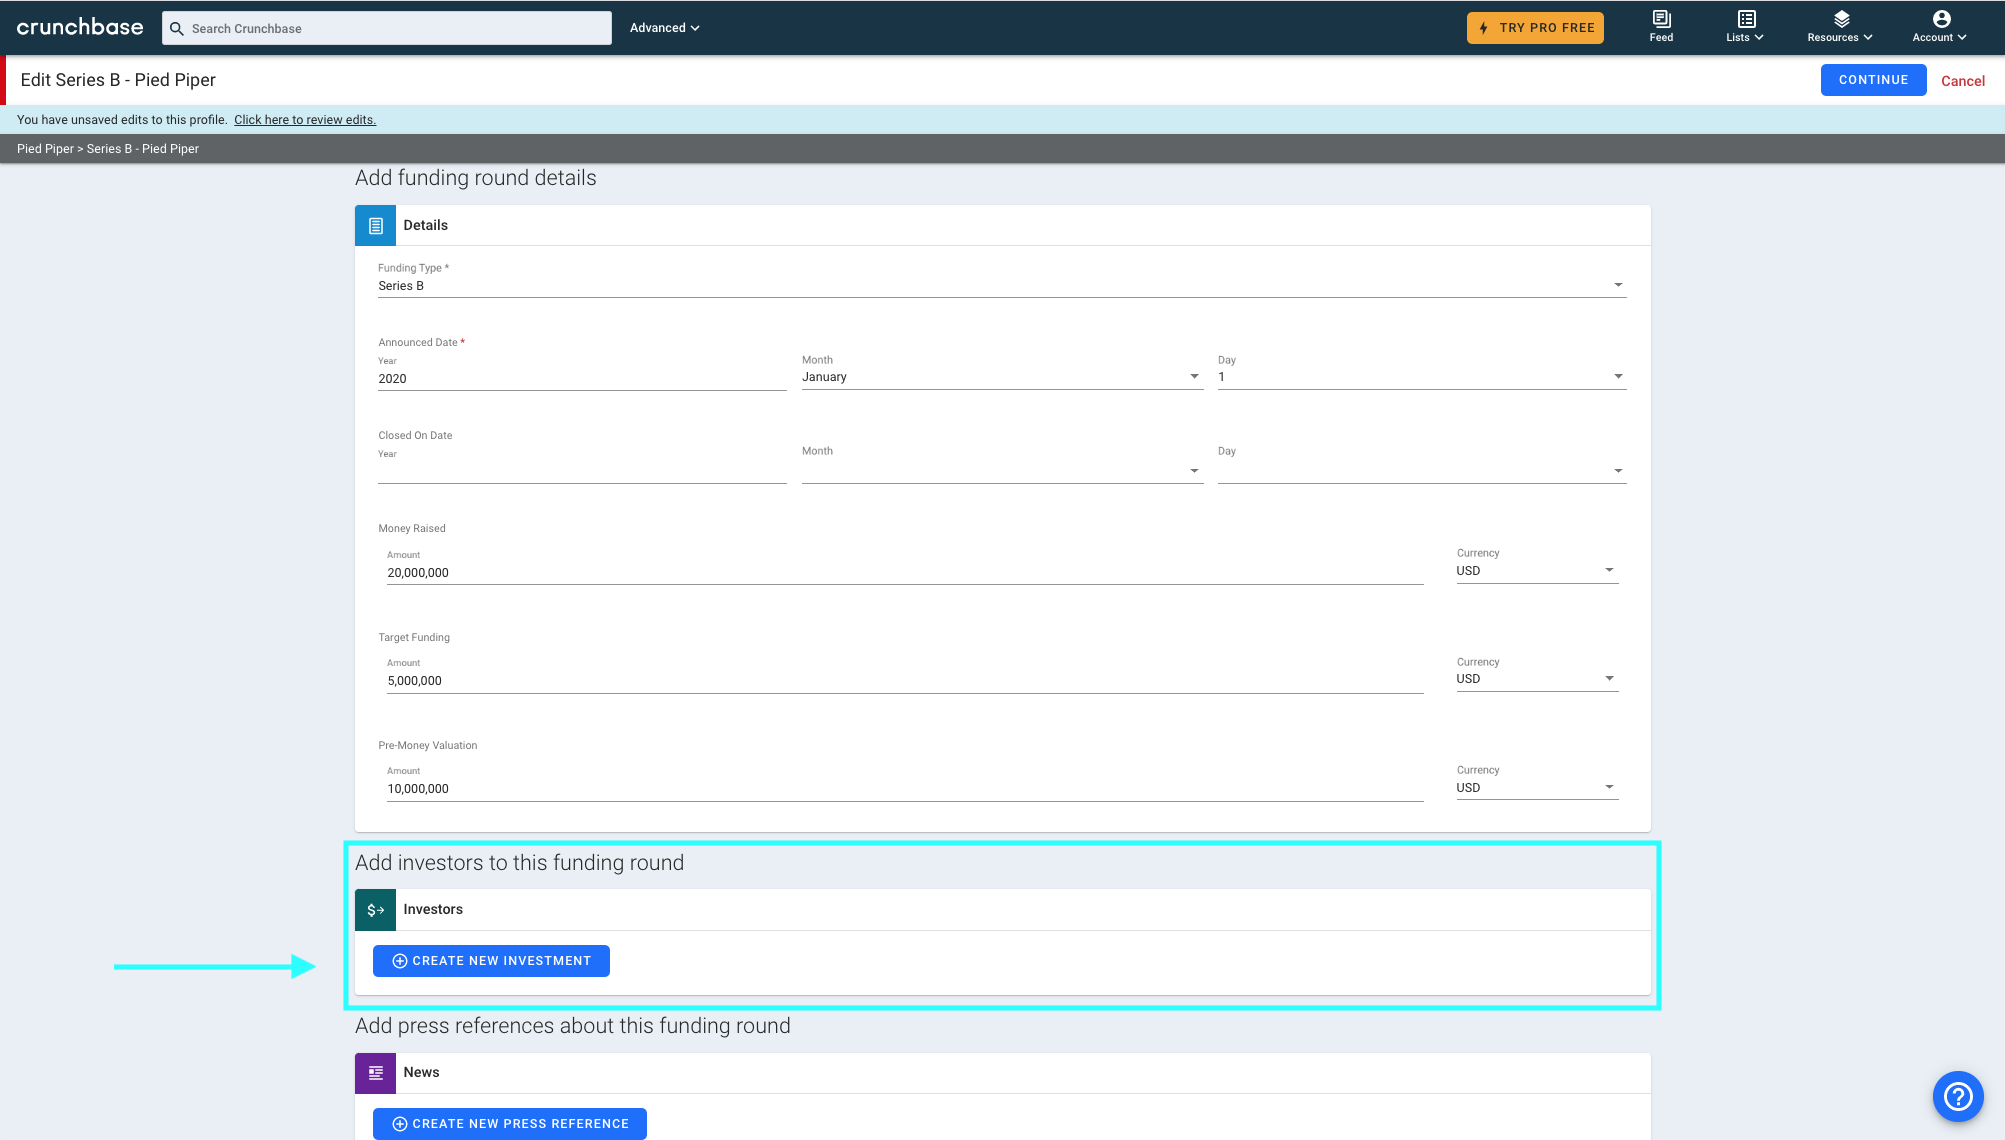This screenshot has height=1140, width=2005.
Task: Open the Target Funding Currency dropdown
Action: (1536, 679)
